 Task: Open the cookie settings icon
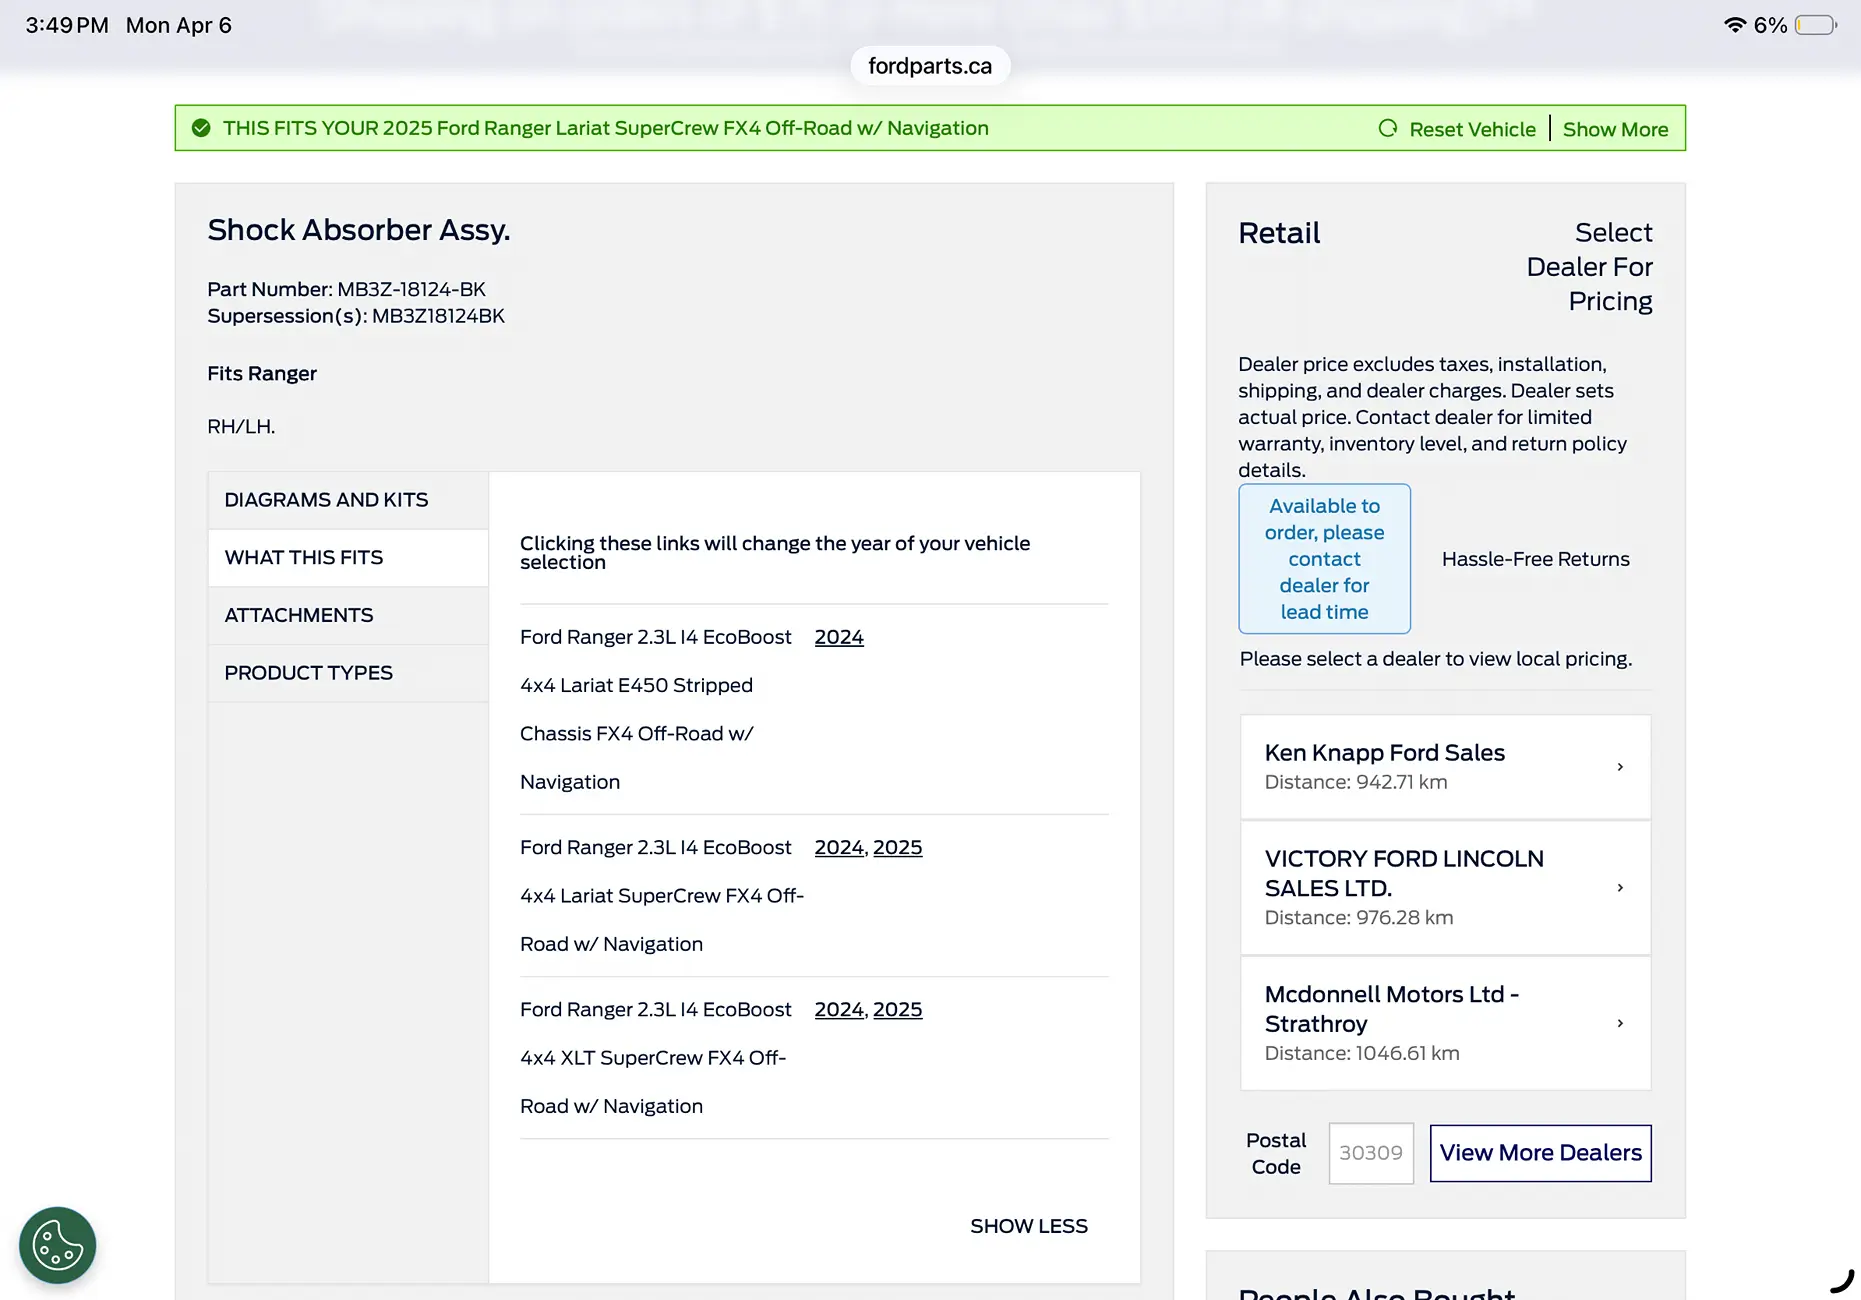(x=58, y=1245)
